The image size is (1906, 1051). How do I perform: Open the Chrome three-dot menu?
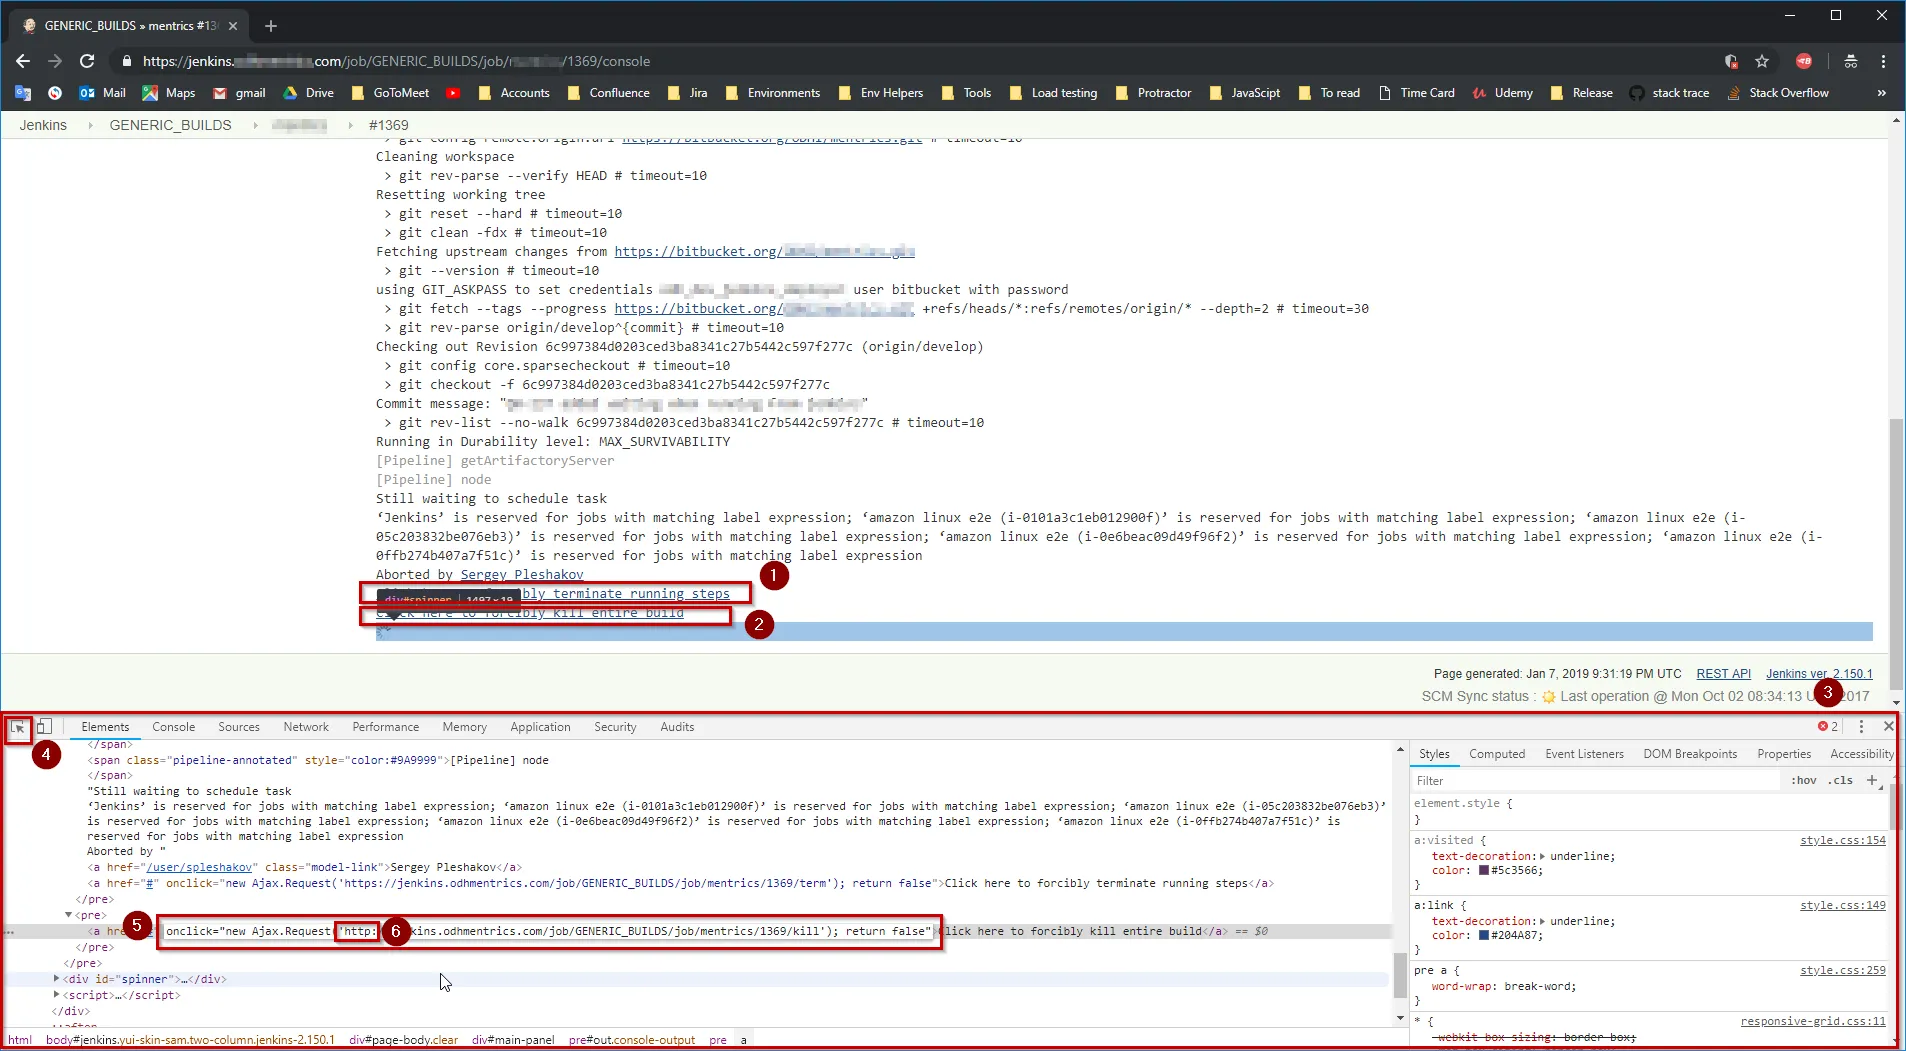[1883, 61]
